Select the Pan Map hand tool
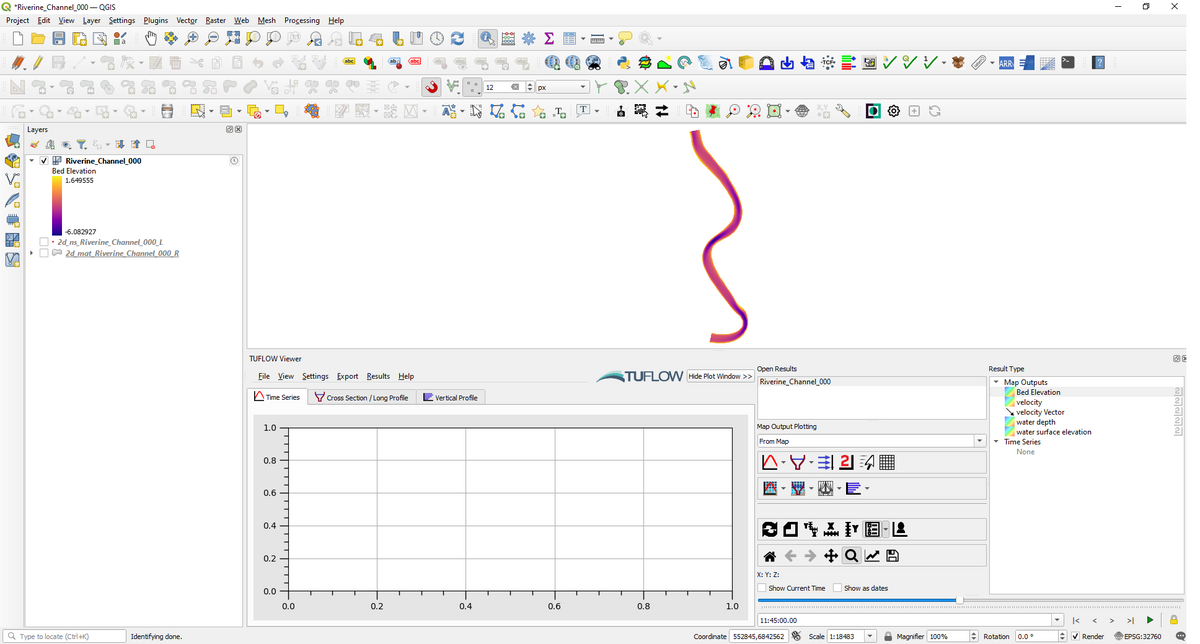This screenshot has height=644, width=1200. [150, 38]
